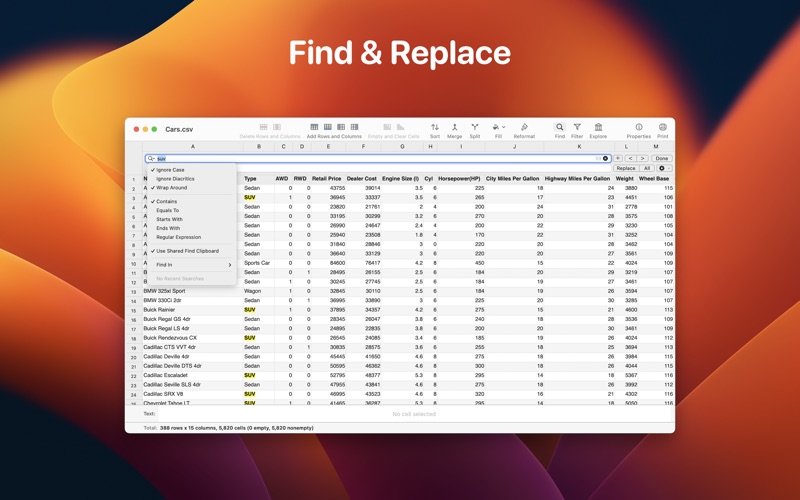Click the Replace button

click(626, 168)
